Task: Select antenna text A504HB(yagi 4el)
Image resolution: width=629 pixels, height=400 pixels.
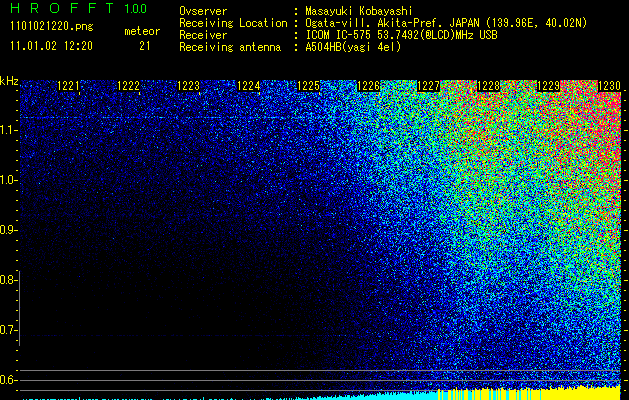Action: click(353, 47)
